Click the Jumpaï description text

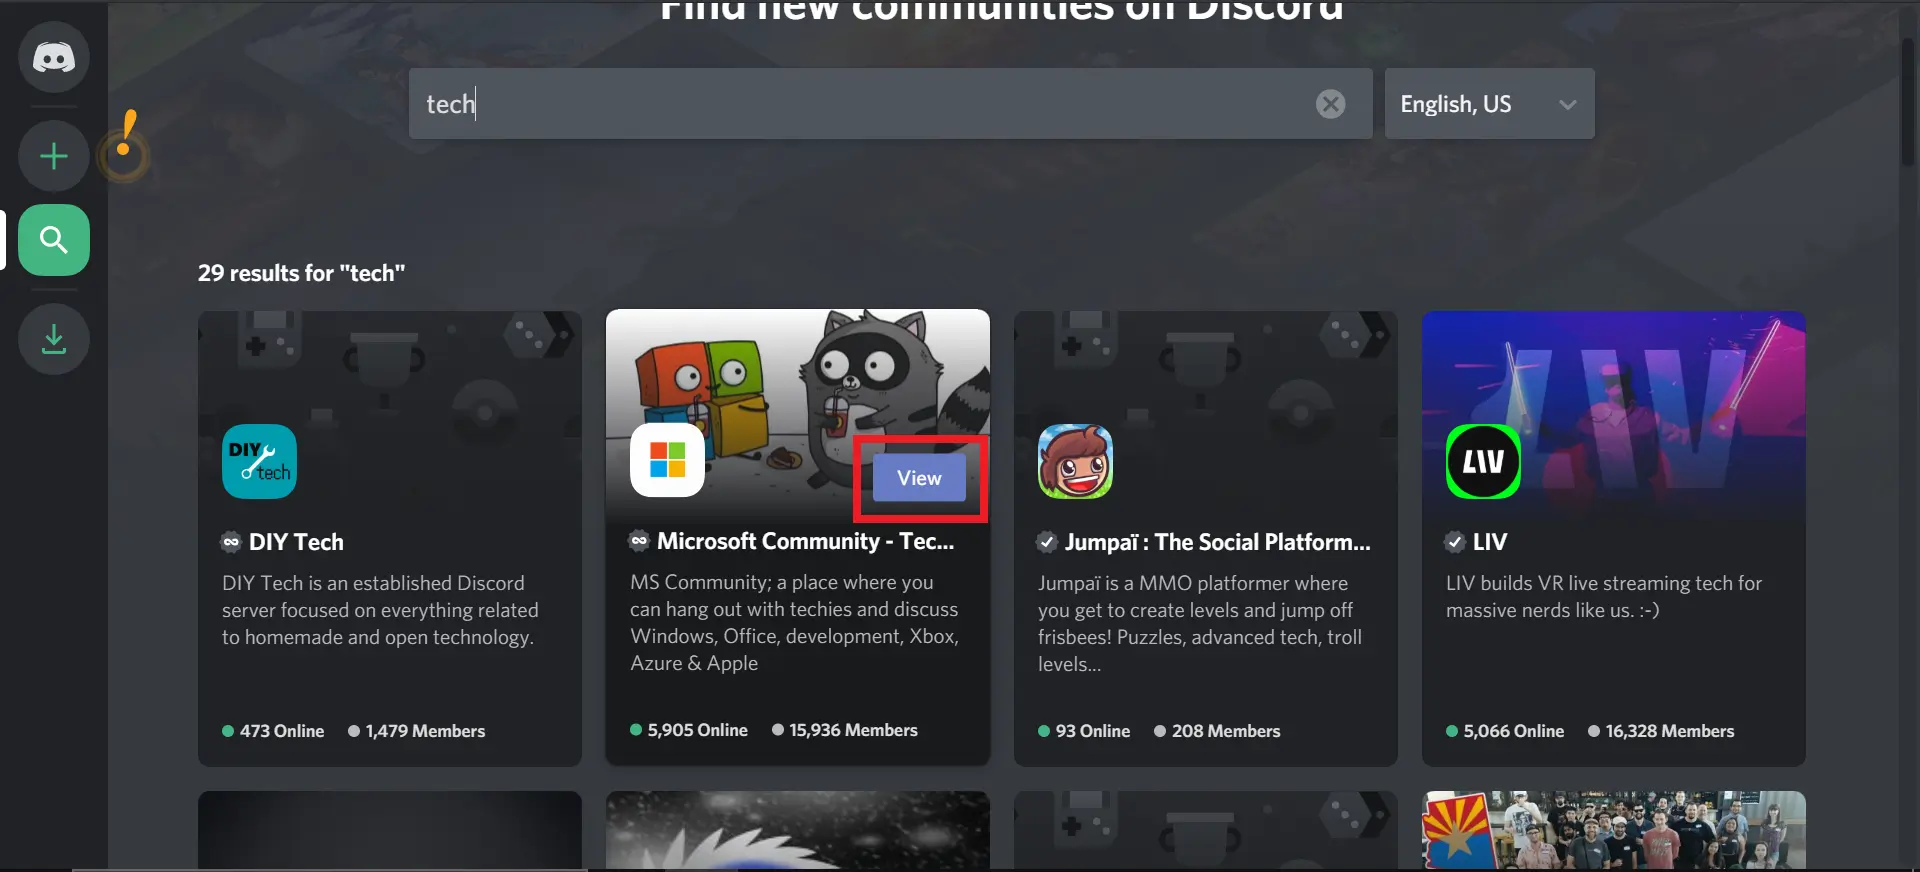click(x=1200, y=623)
